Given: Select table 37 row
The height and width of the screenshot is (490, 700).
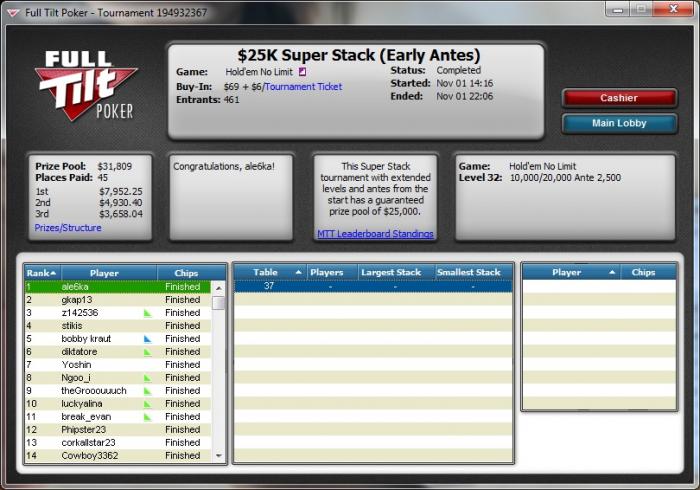Looking at the screenshot, I should point(373,286).
